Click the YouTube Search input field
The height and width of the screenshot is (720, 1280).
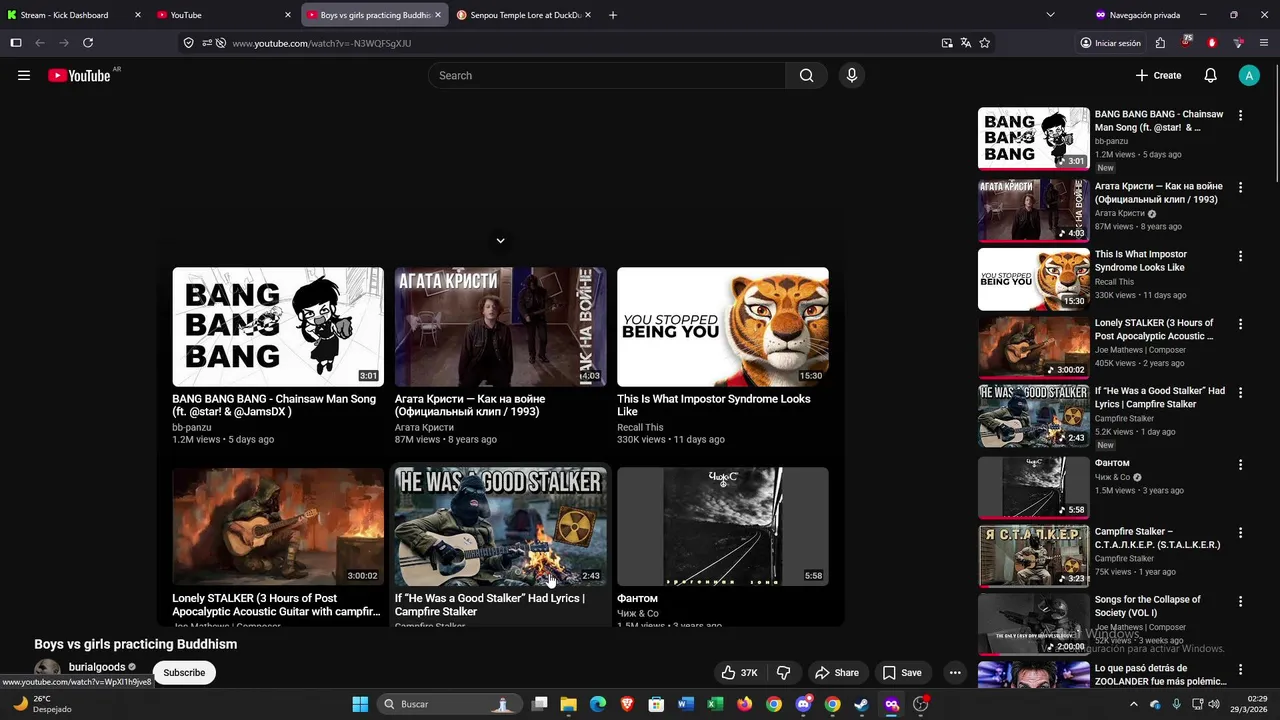[607, 75]
